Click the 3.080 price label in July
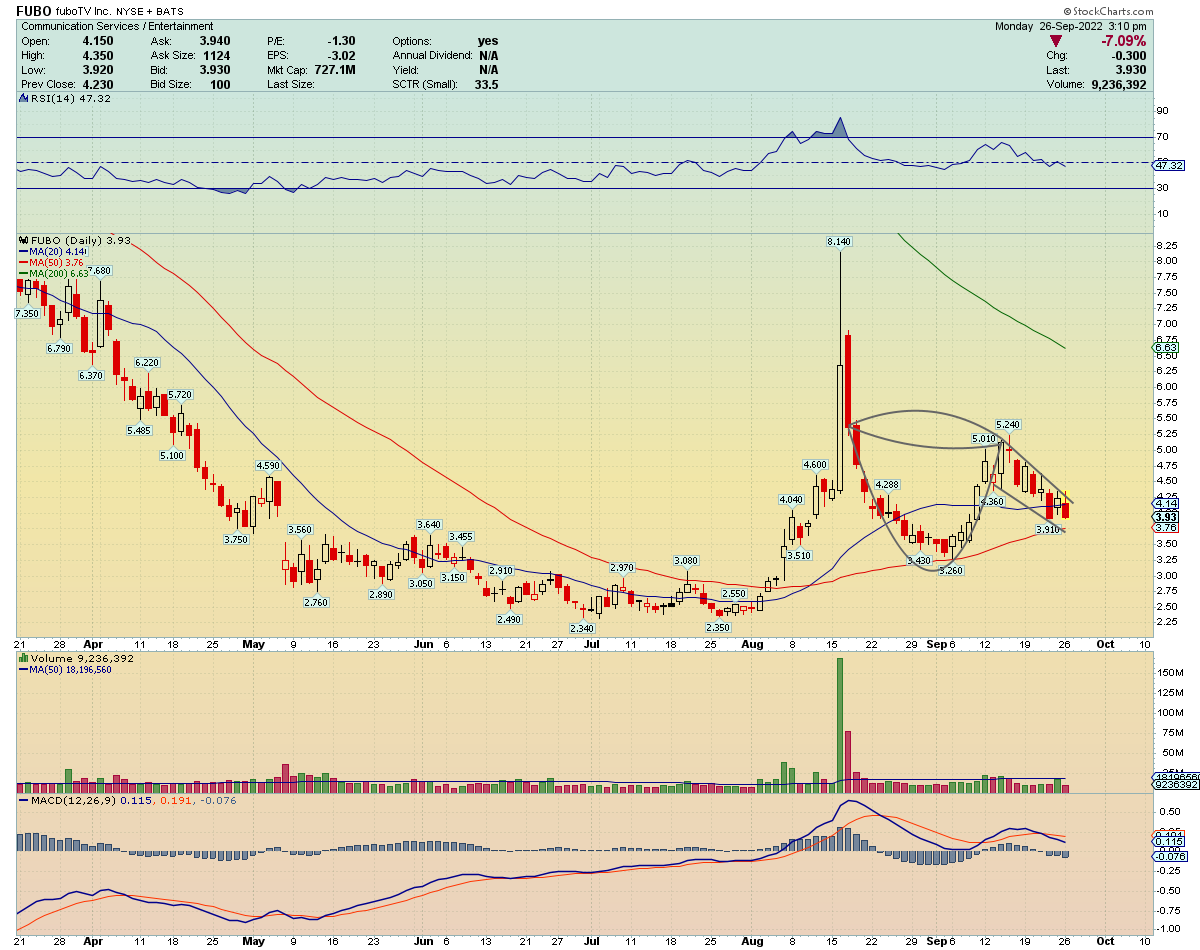Viewport: 1200px width, 950px height. pyautogui.click(x=686, y=561)
